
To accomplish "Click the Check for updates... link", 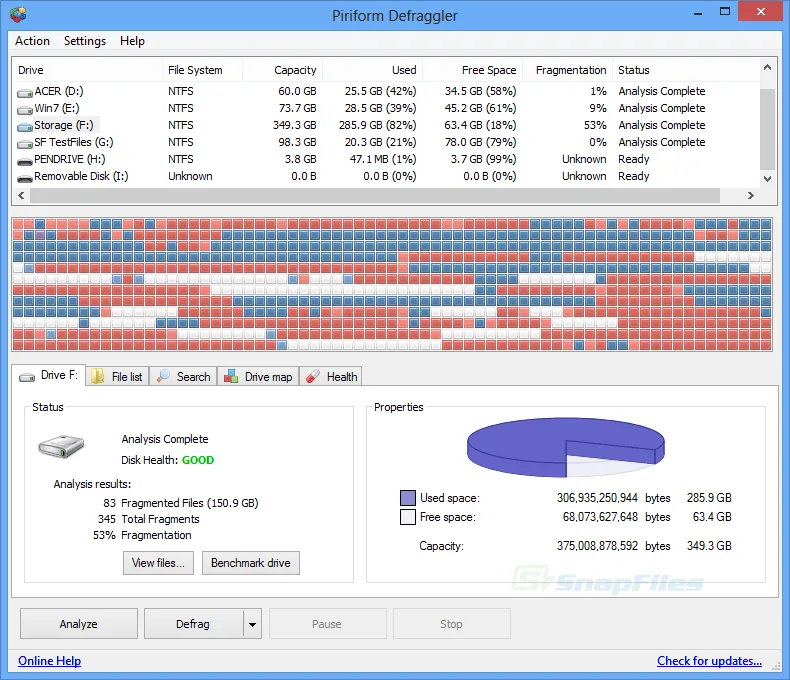I will point(709,660).
